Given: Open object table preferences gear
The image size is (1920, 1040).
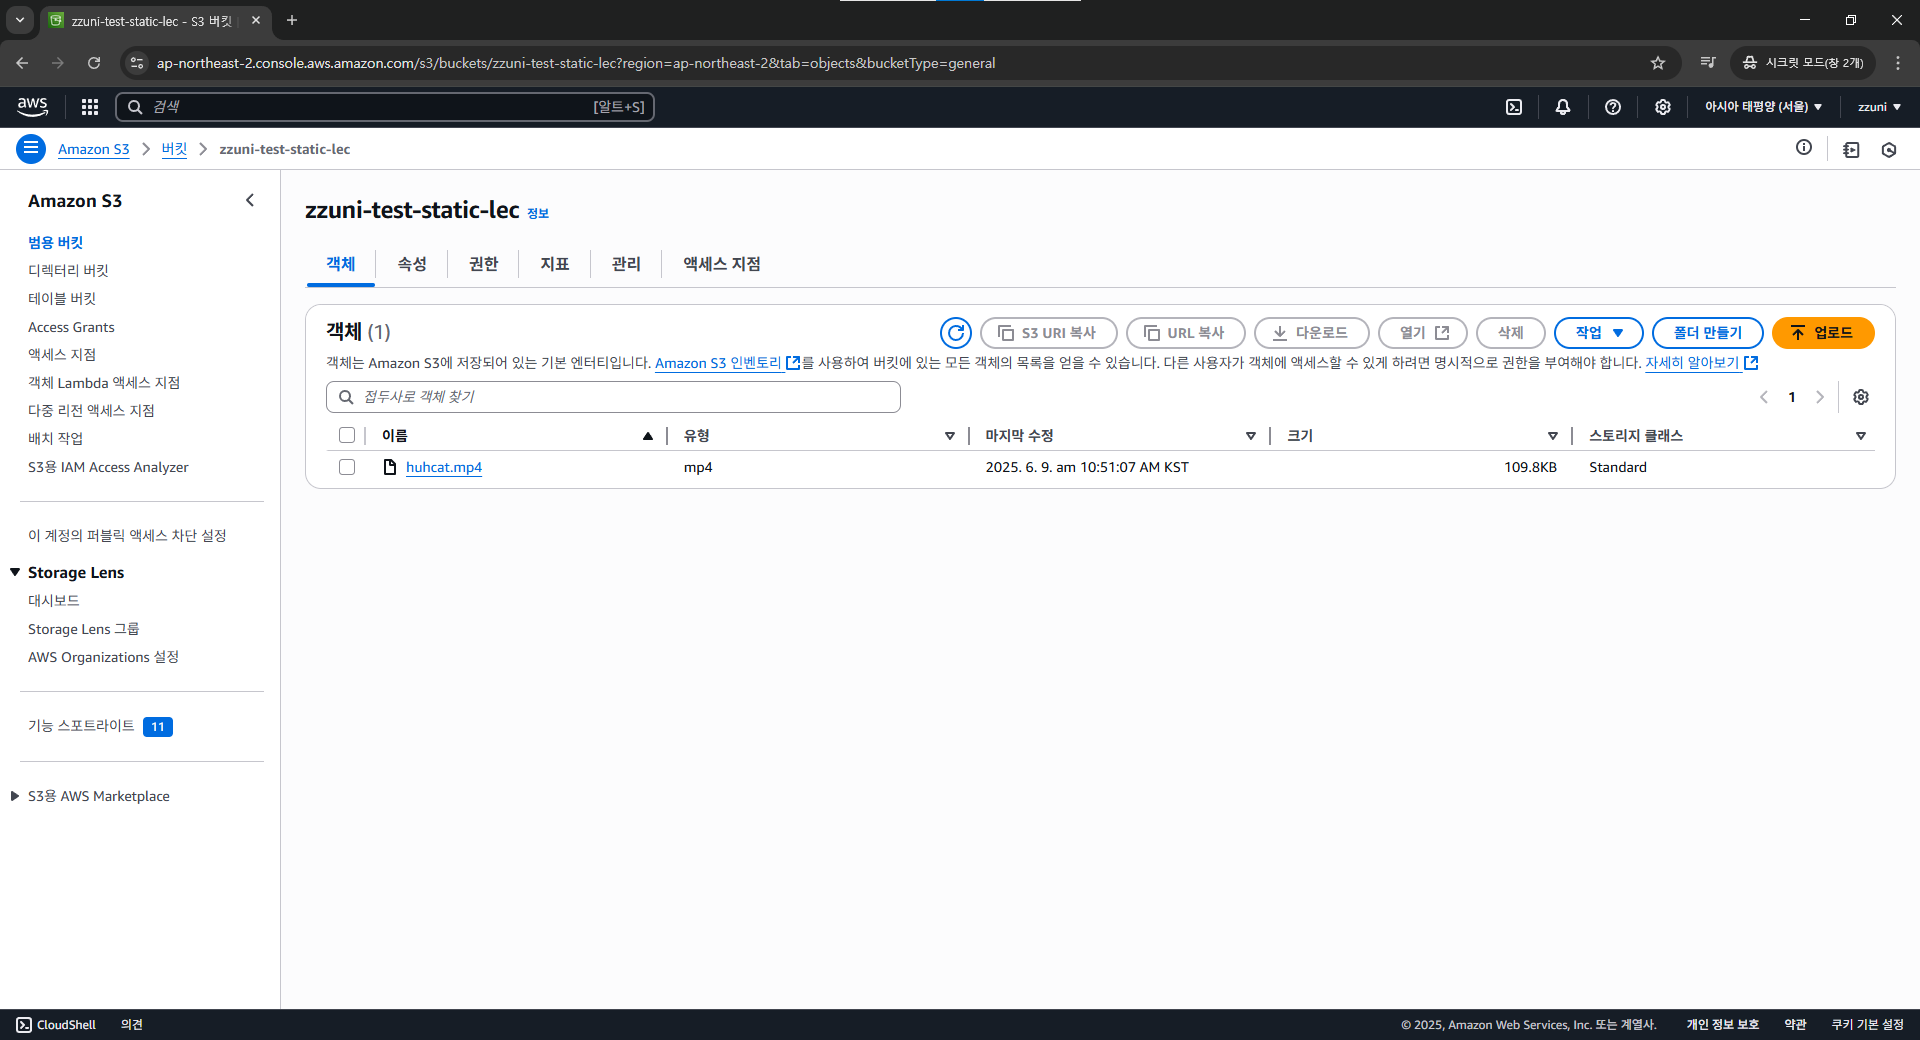Looking at the screenshot, I should tap(1861, 397).
